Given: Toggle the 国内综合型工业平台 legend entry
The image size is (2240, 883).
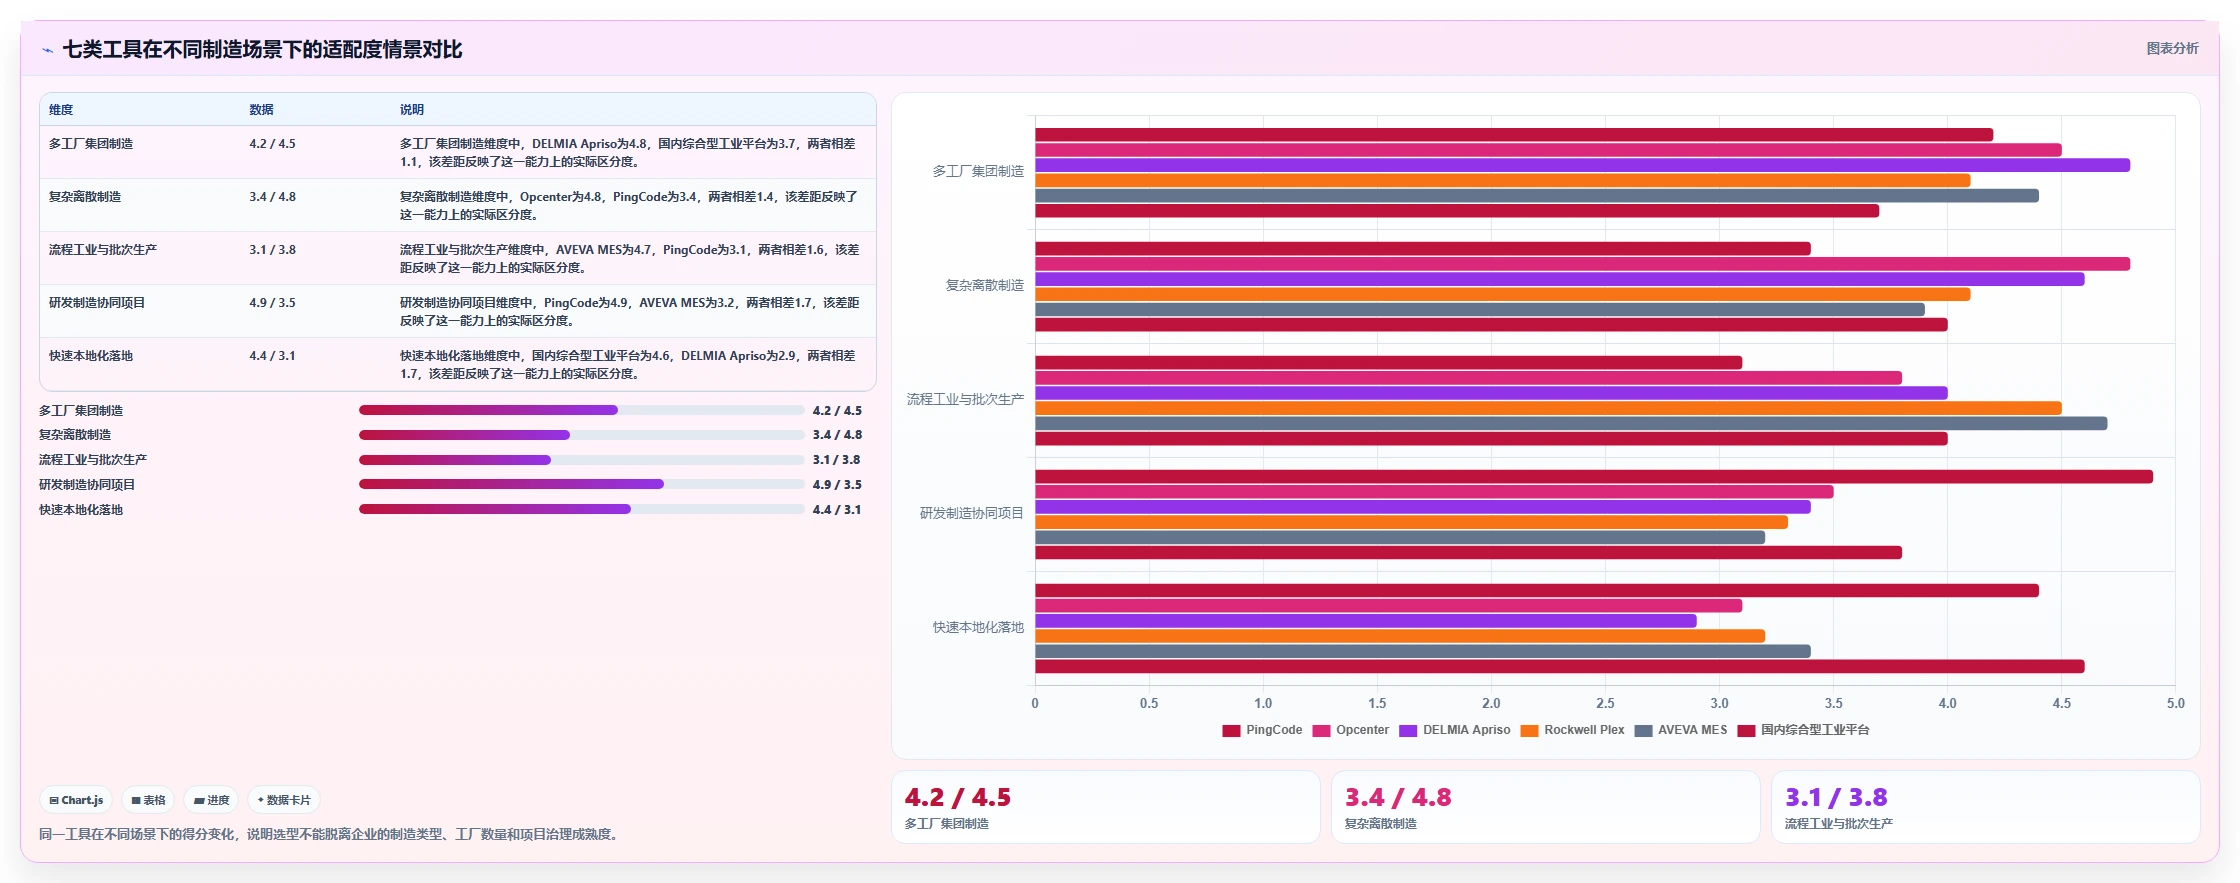Looking at the screenshot, I should point(1803,731).
